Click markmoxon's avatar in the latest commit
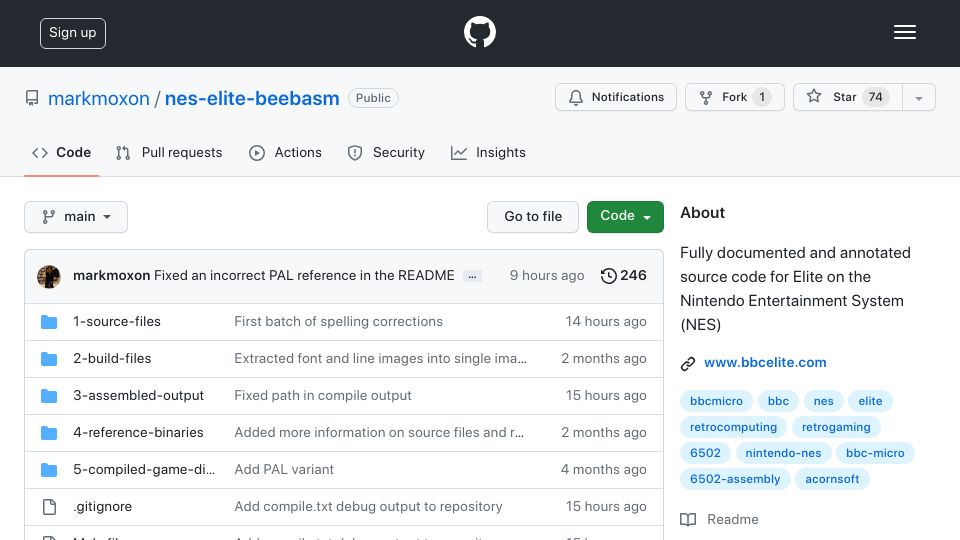This screenshot has width=960, height=540. pos(49,276)
